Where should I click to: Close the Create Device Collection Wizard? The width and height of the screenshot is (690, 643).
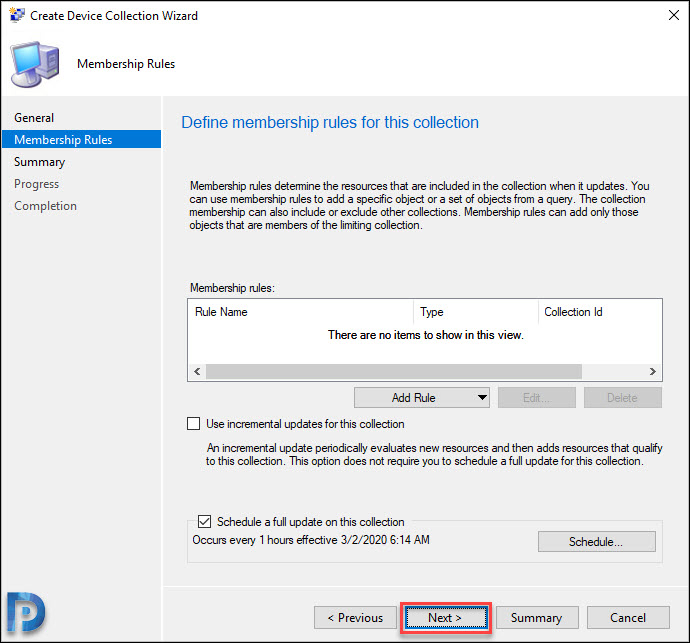coord(673,15)
